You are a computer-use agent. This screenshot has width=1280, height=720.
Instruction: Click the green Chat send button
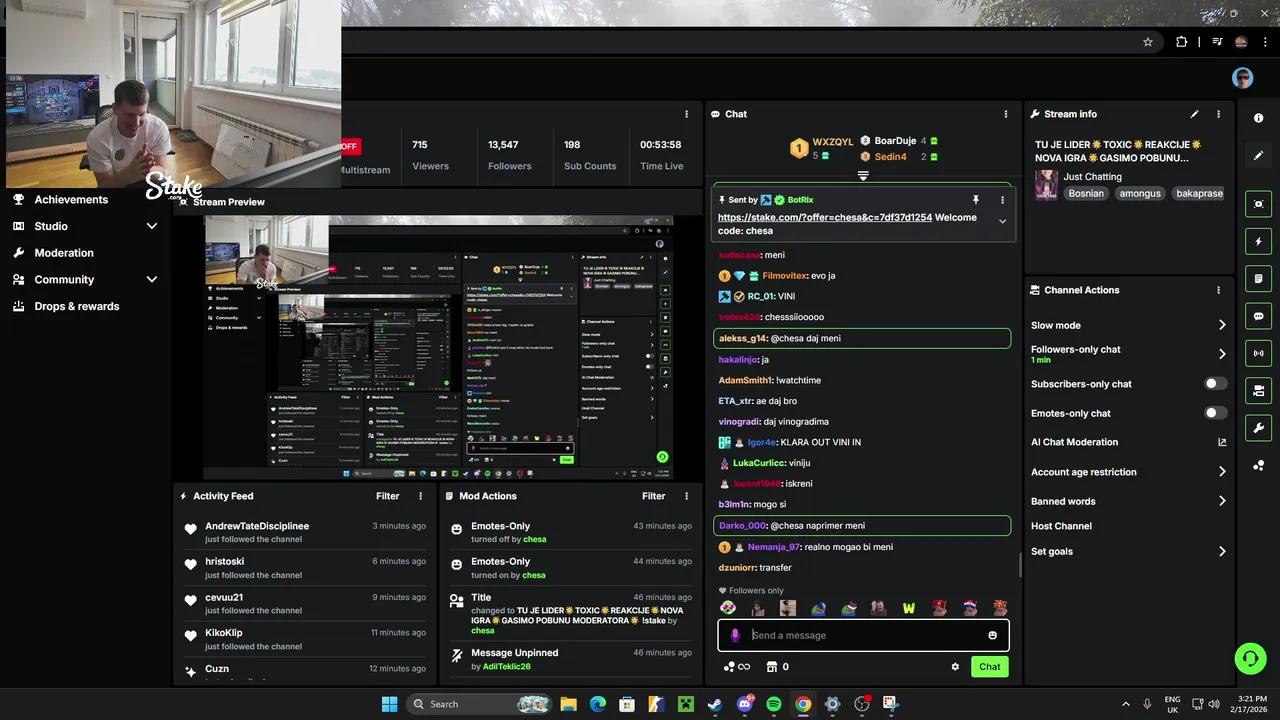tap(989, 667)
